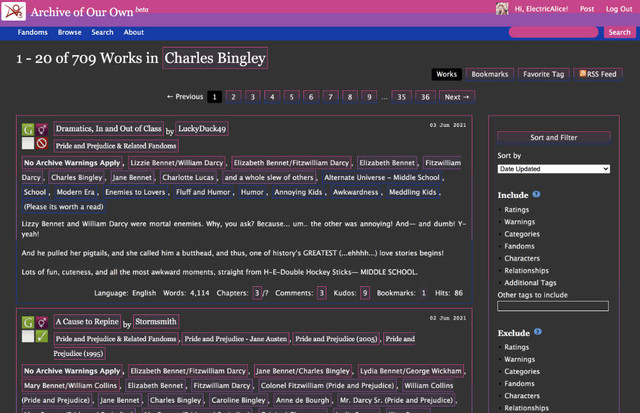Click the Alternate Universe - Middle School tag
The height and width of the screenshot is (413, 640).
pos(382,177)
